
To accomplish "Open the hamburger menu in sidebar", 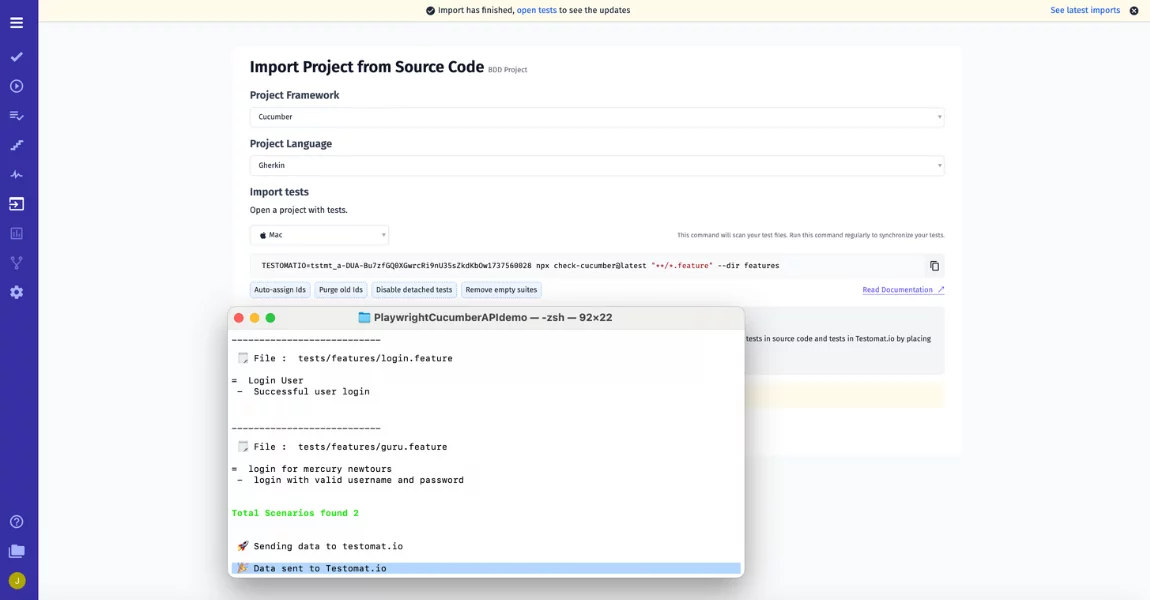I will pos(17,22).
